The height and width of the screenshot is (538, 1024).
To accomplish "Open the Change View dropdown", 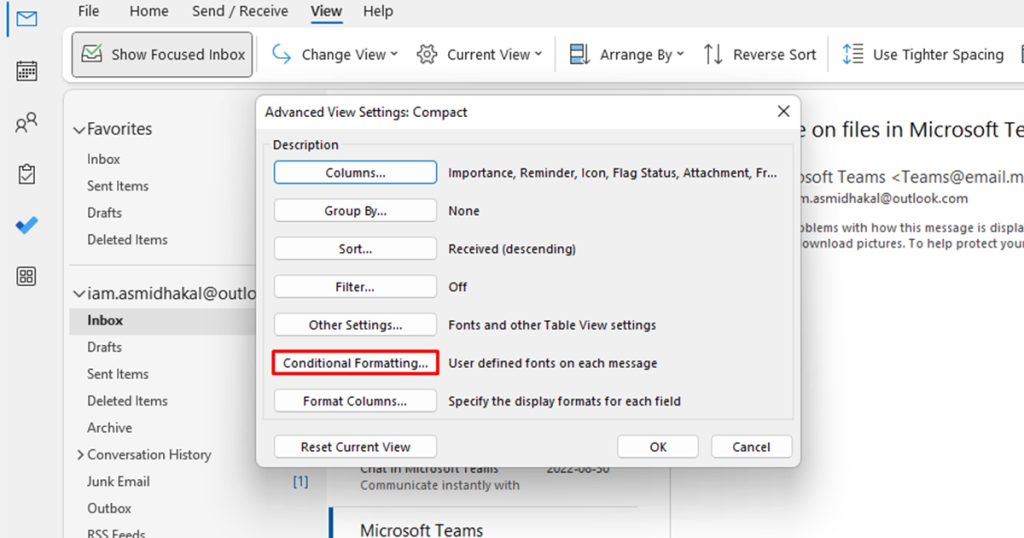I will coord(335,55).
